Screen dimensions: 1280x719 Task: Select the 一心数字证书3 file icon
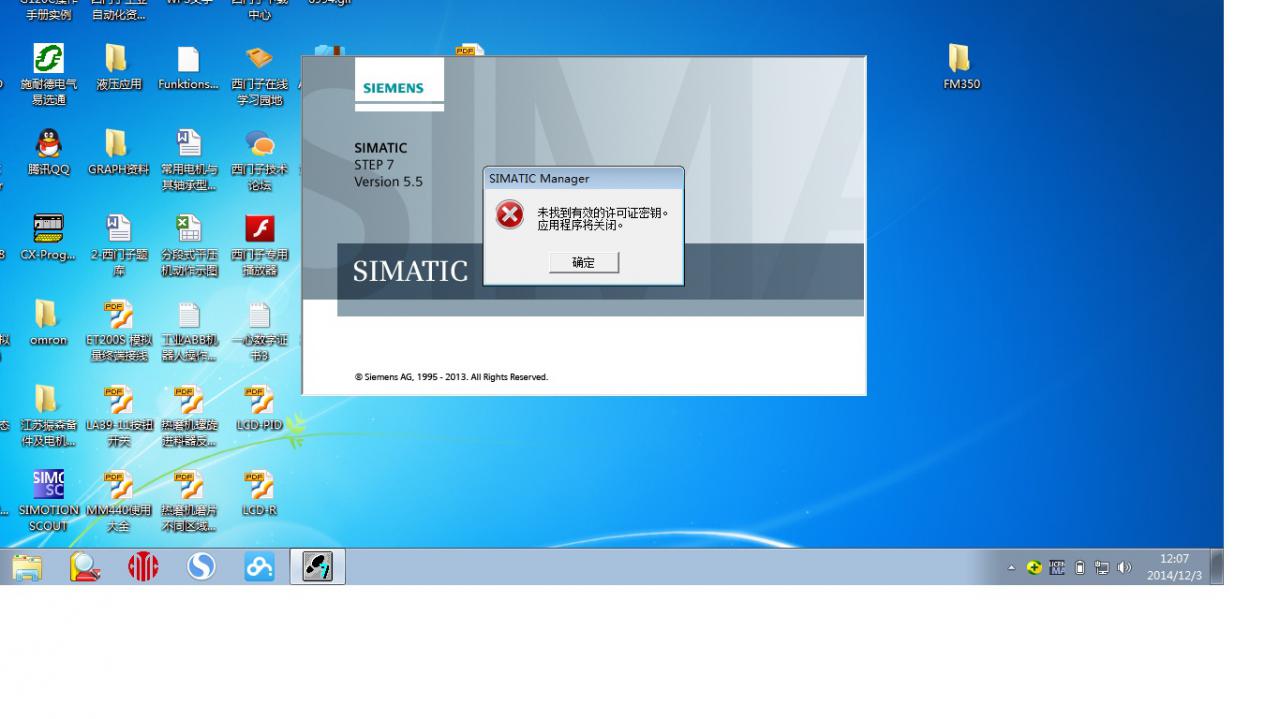coord(259,331)
